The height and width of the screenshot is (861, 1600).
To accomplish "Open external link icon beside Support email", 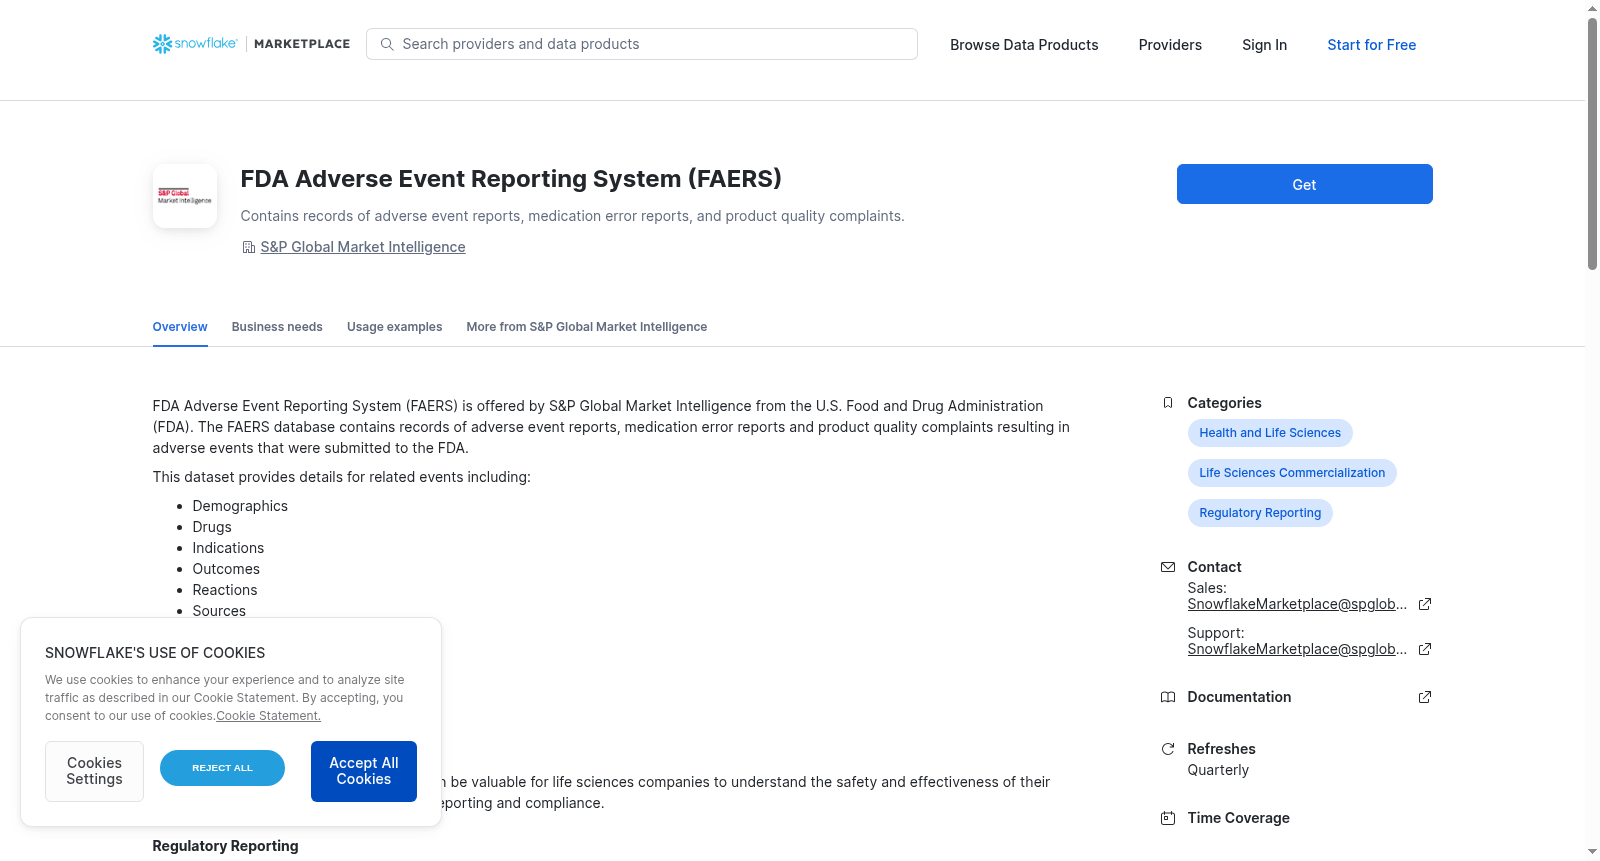I will click(1425, 649).
